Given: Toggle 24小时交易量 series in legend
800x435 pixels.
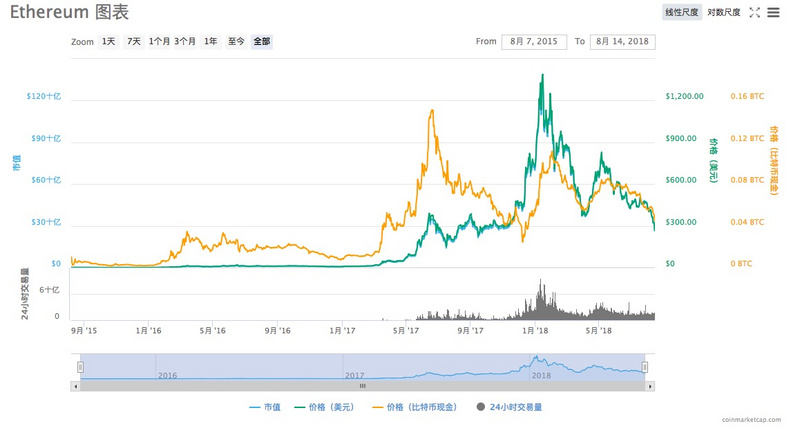Looking at the screenshot, I should [x=509, y=407].
